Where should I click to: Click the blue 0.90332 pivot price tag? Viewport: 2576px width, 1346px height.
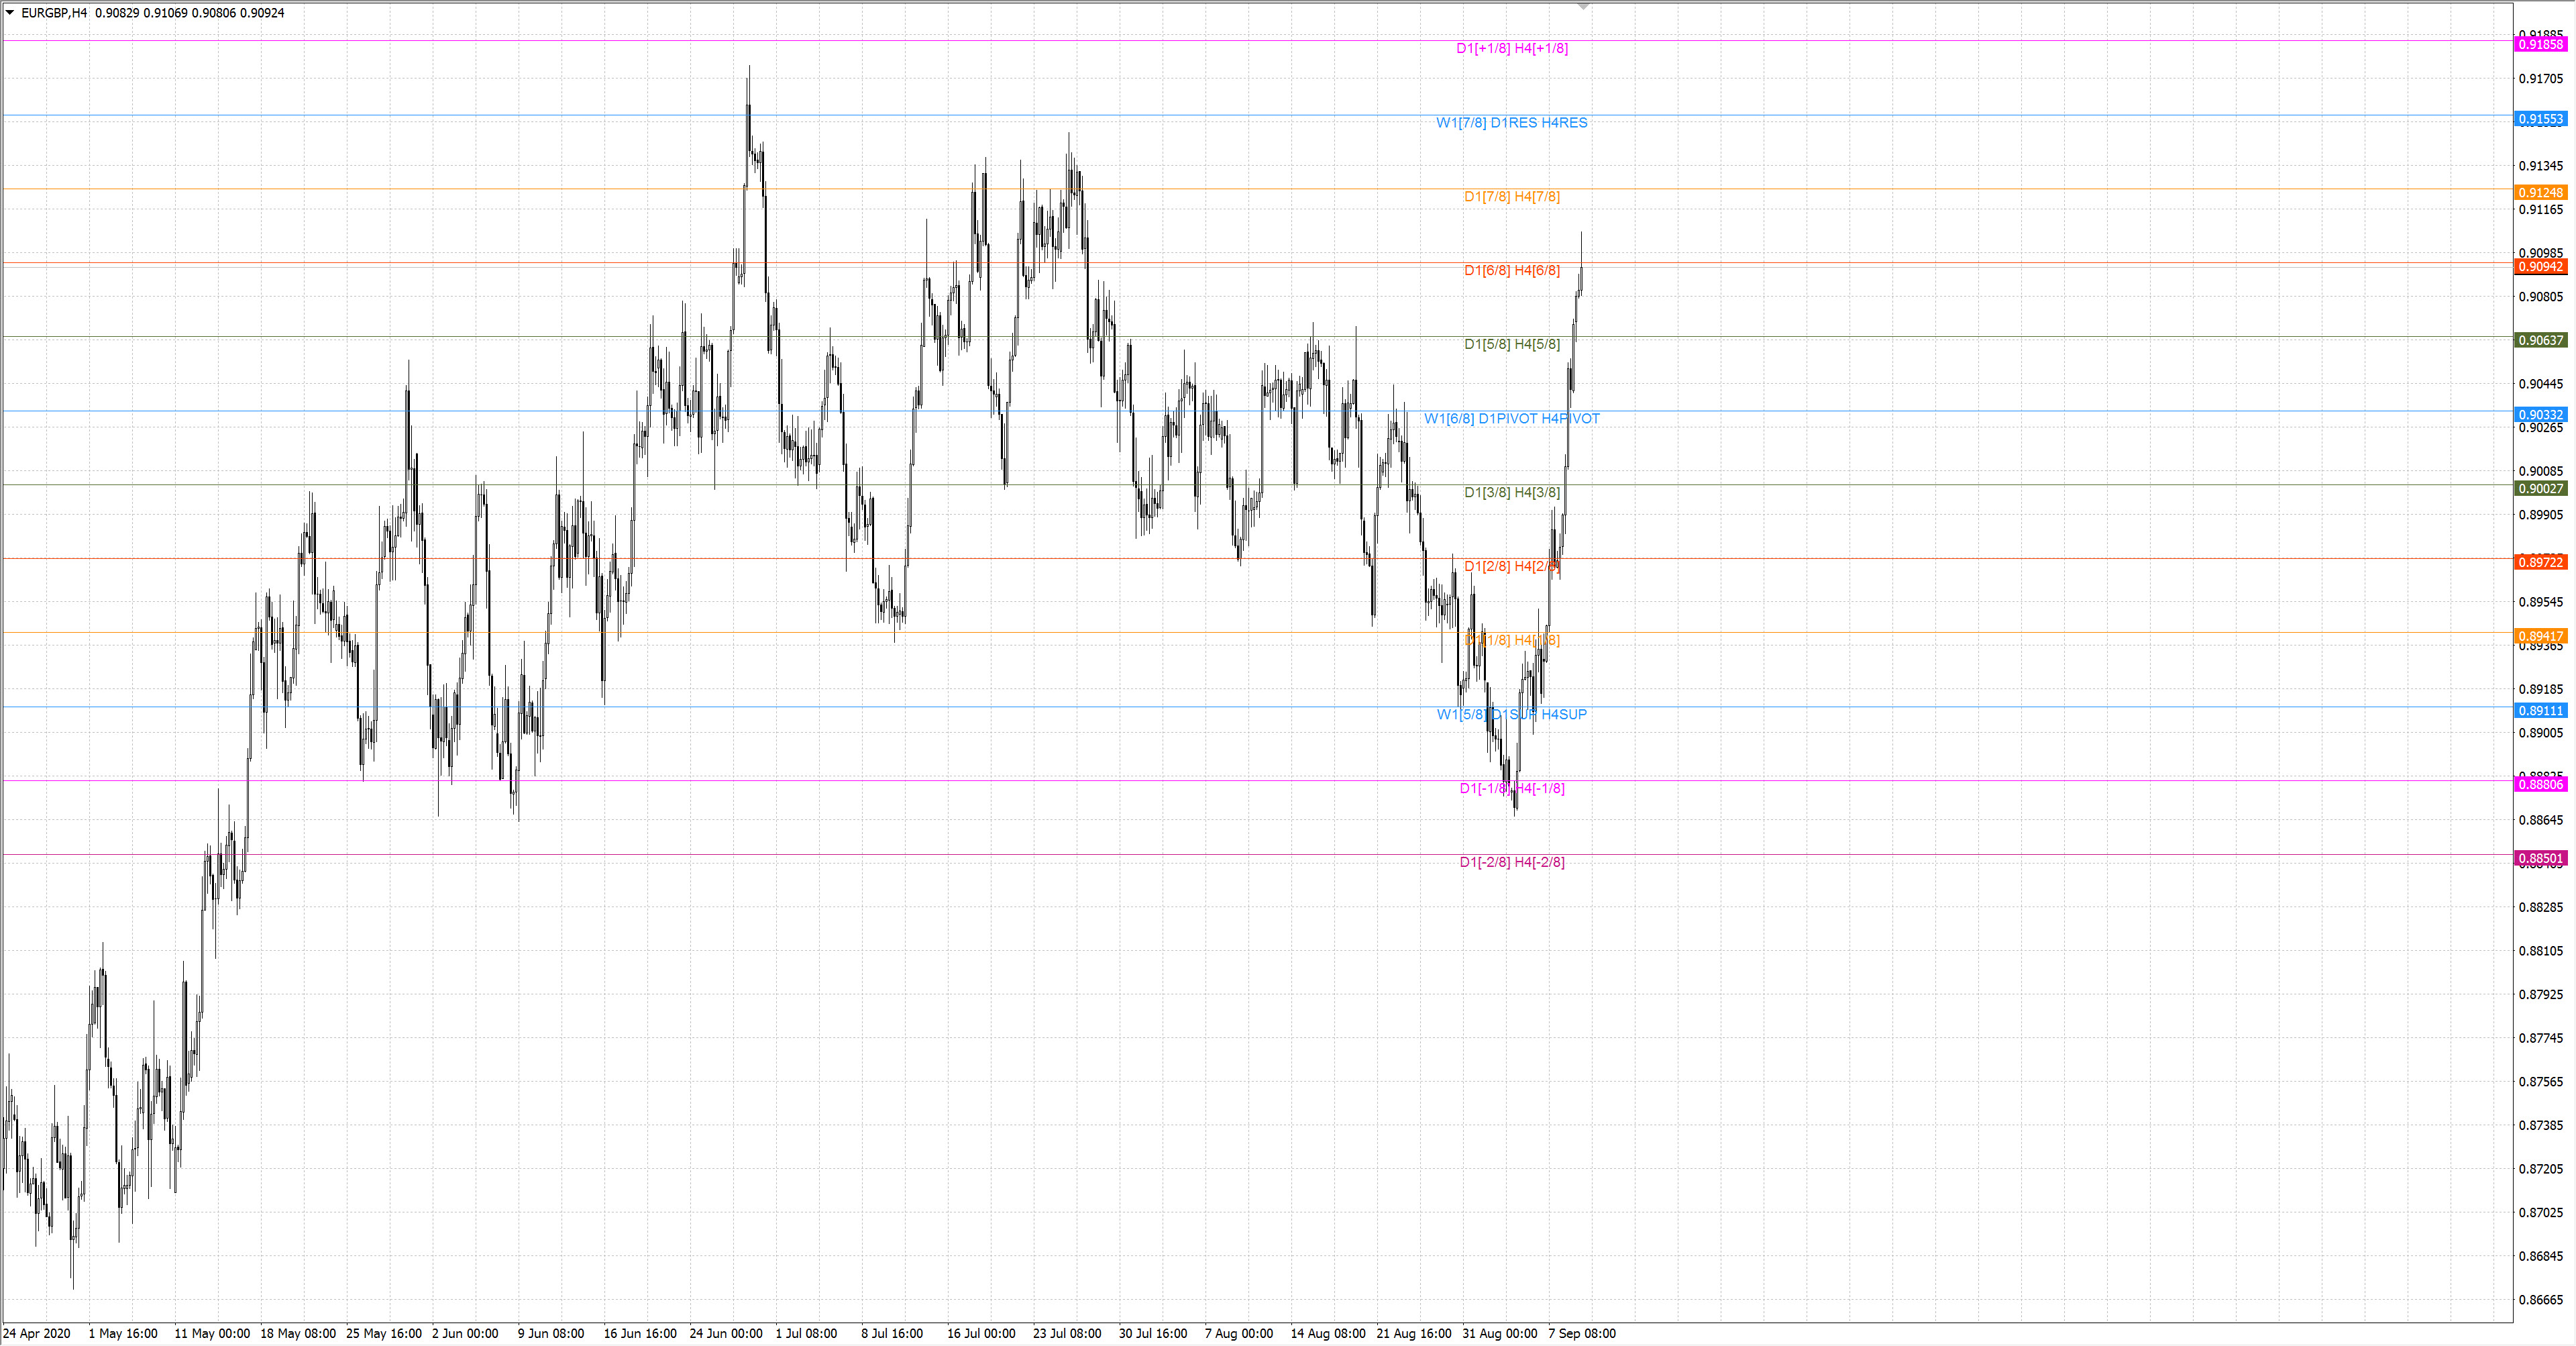pos(2540,415)
